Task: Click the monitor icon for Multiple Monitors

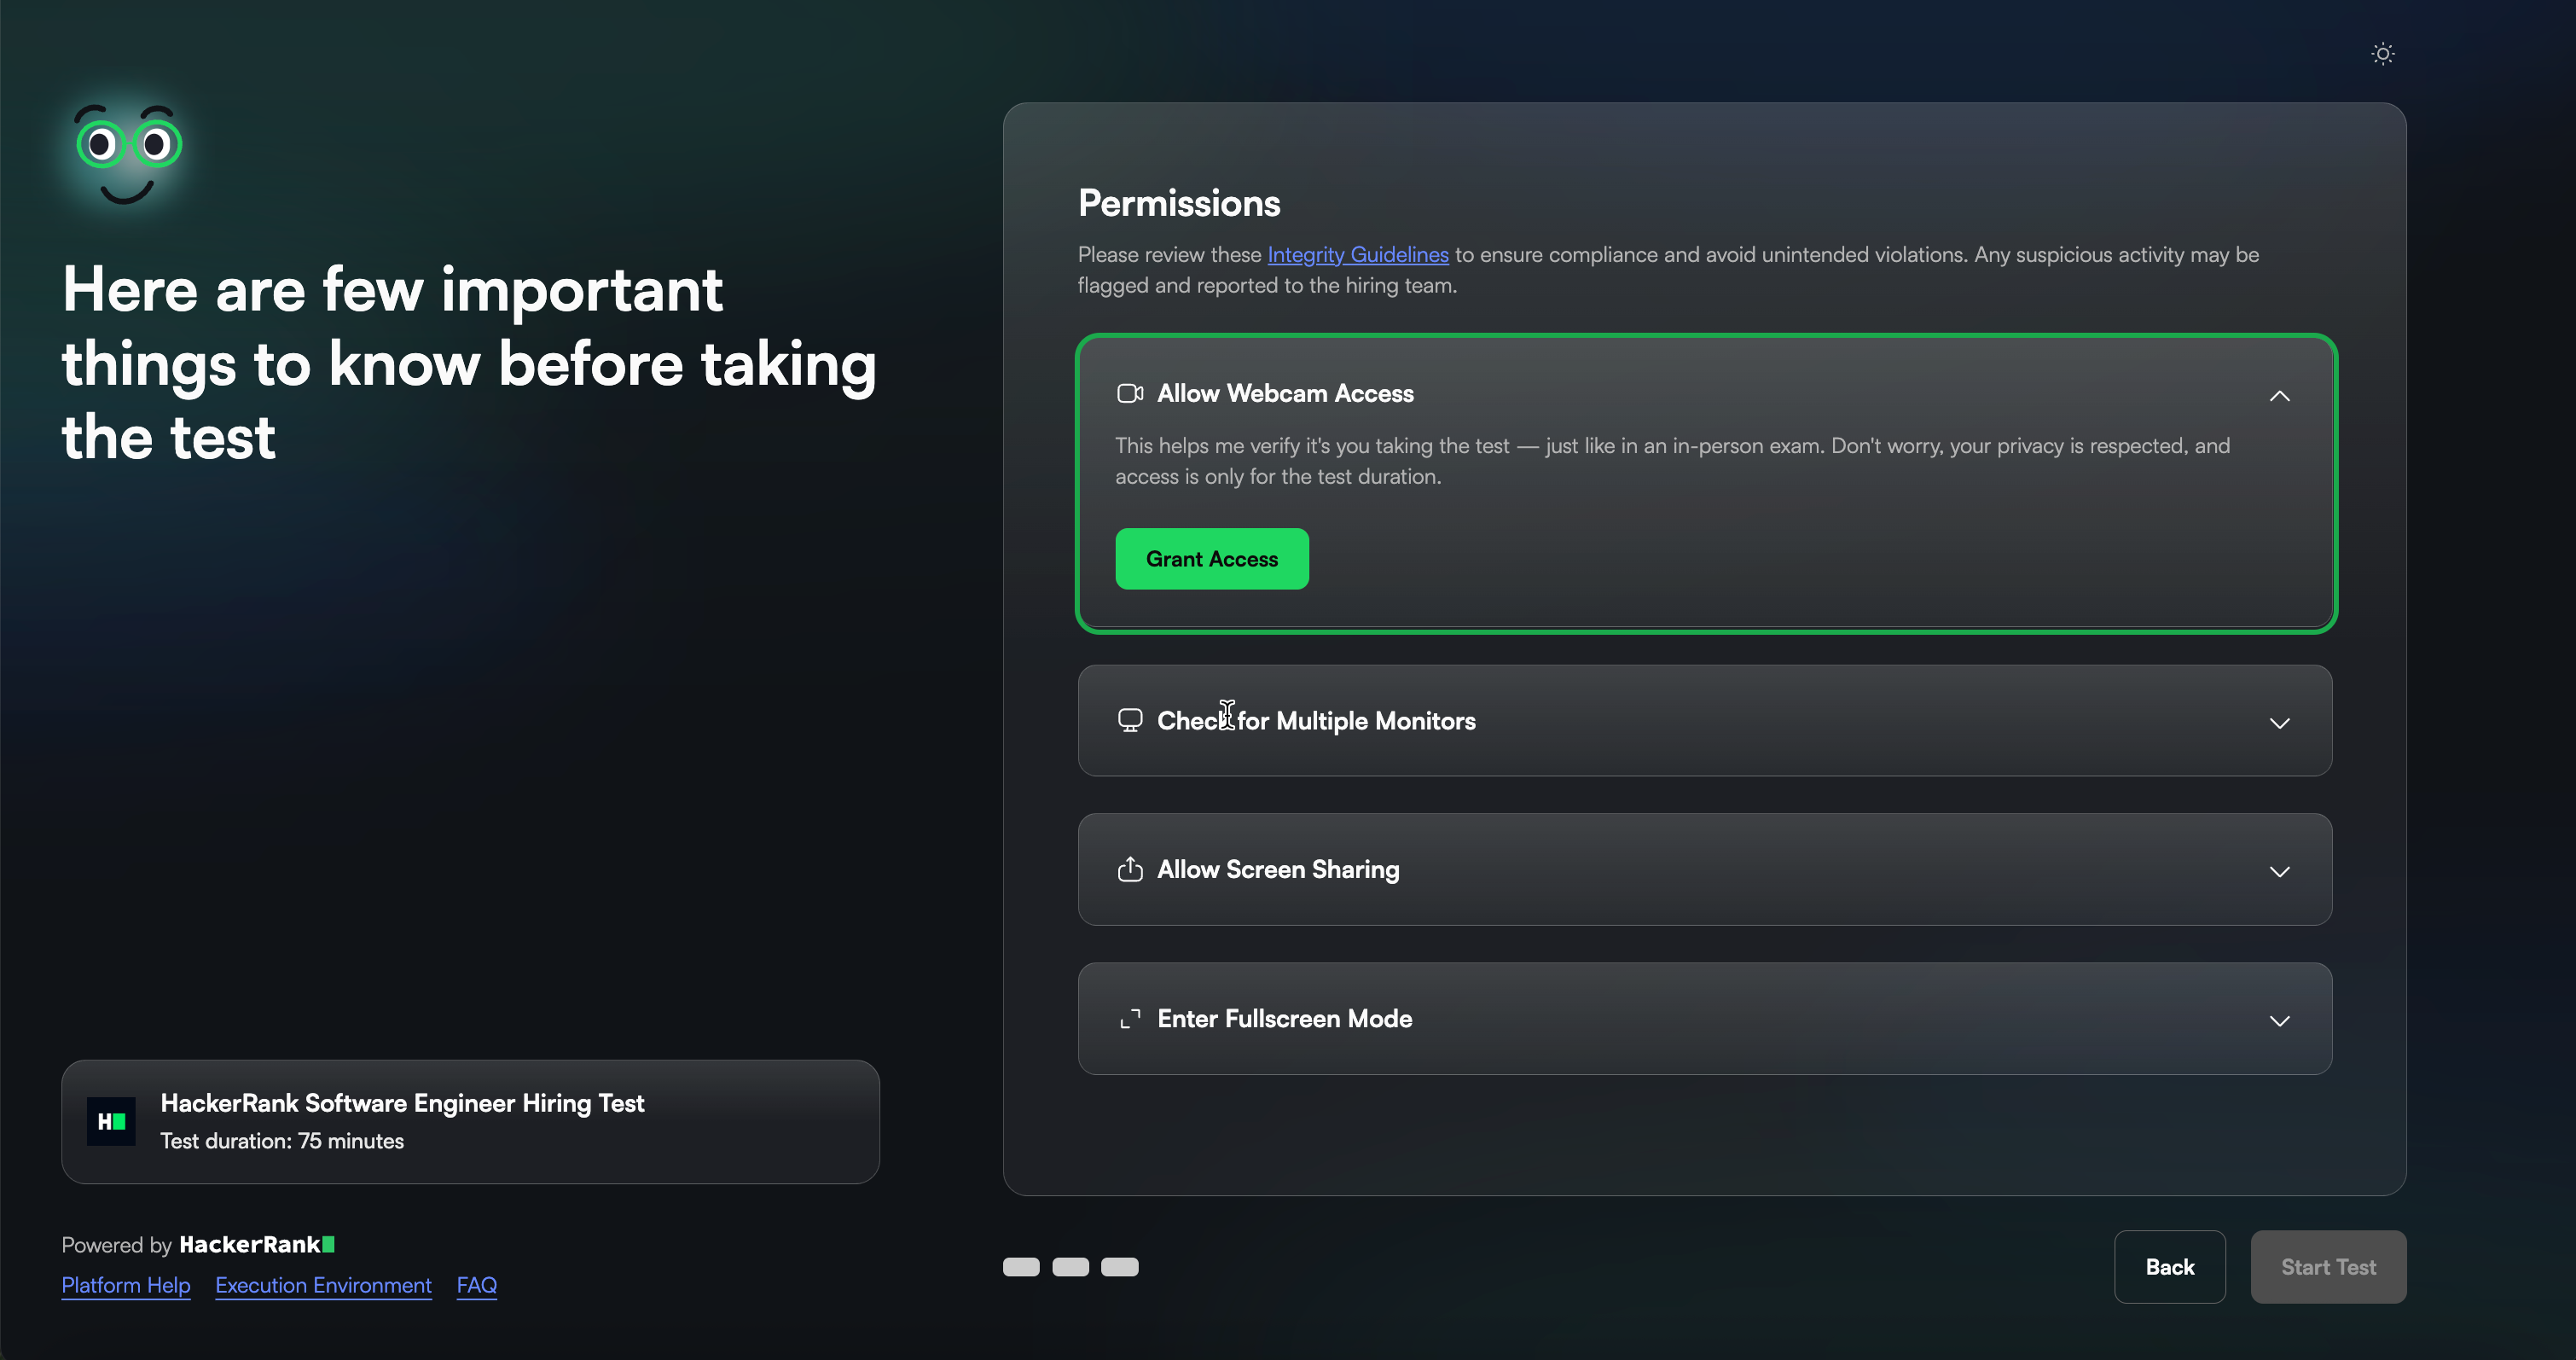Action: click(x=1130, y=721)
